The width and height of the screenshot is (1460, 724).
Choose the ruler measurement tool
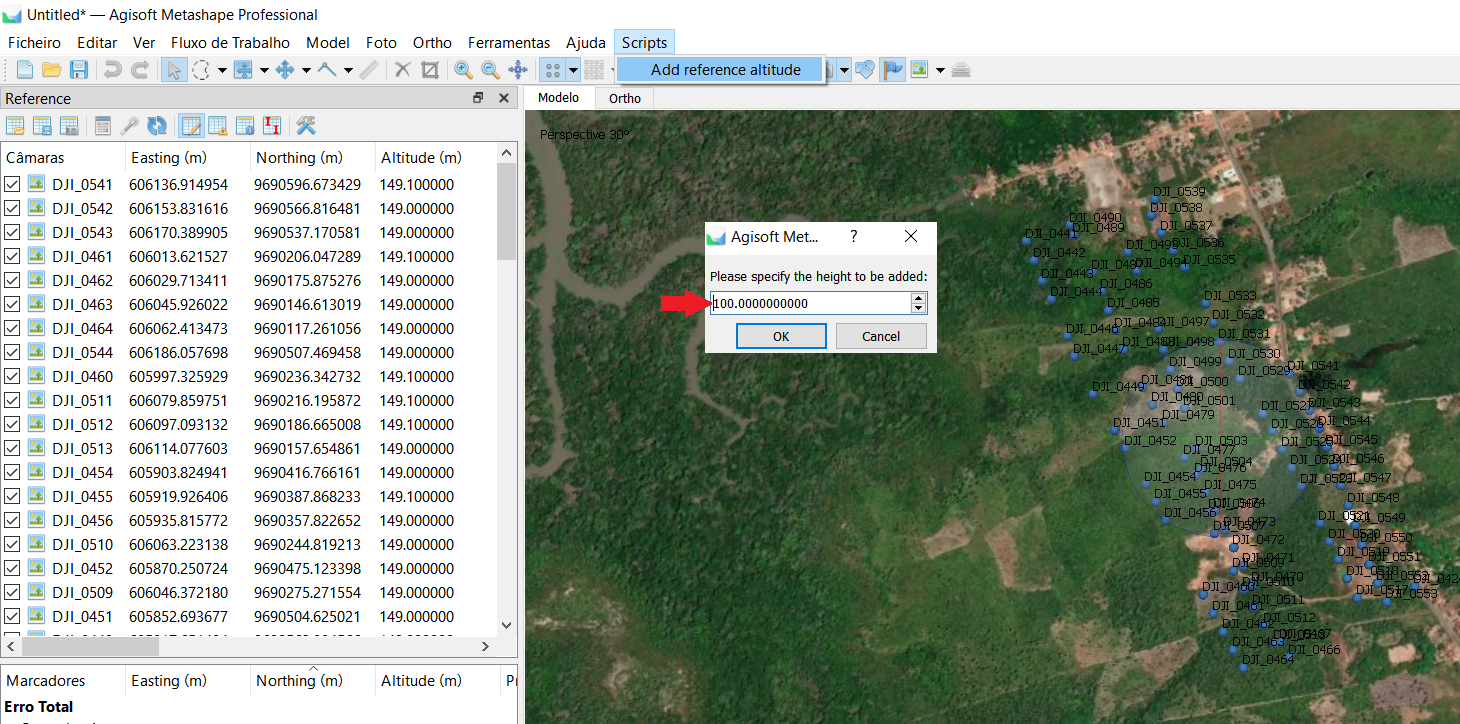369,70
